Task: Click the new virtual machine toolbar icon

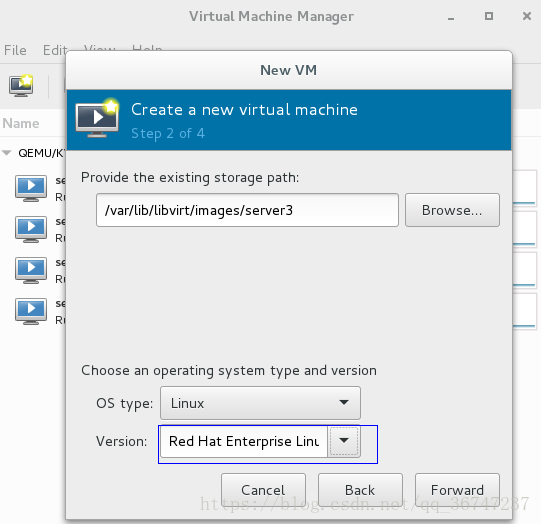Action: 21,86
